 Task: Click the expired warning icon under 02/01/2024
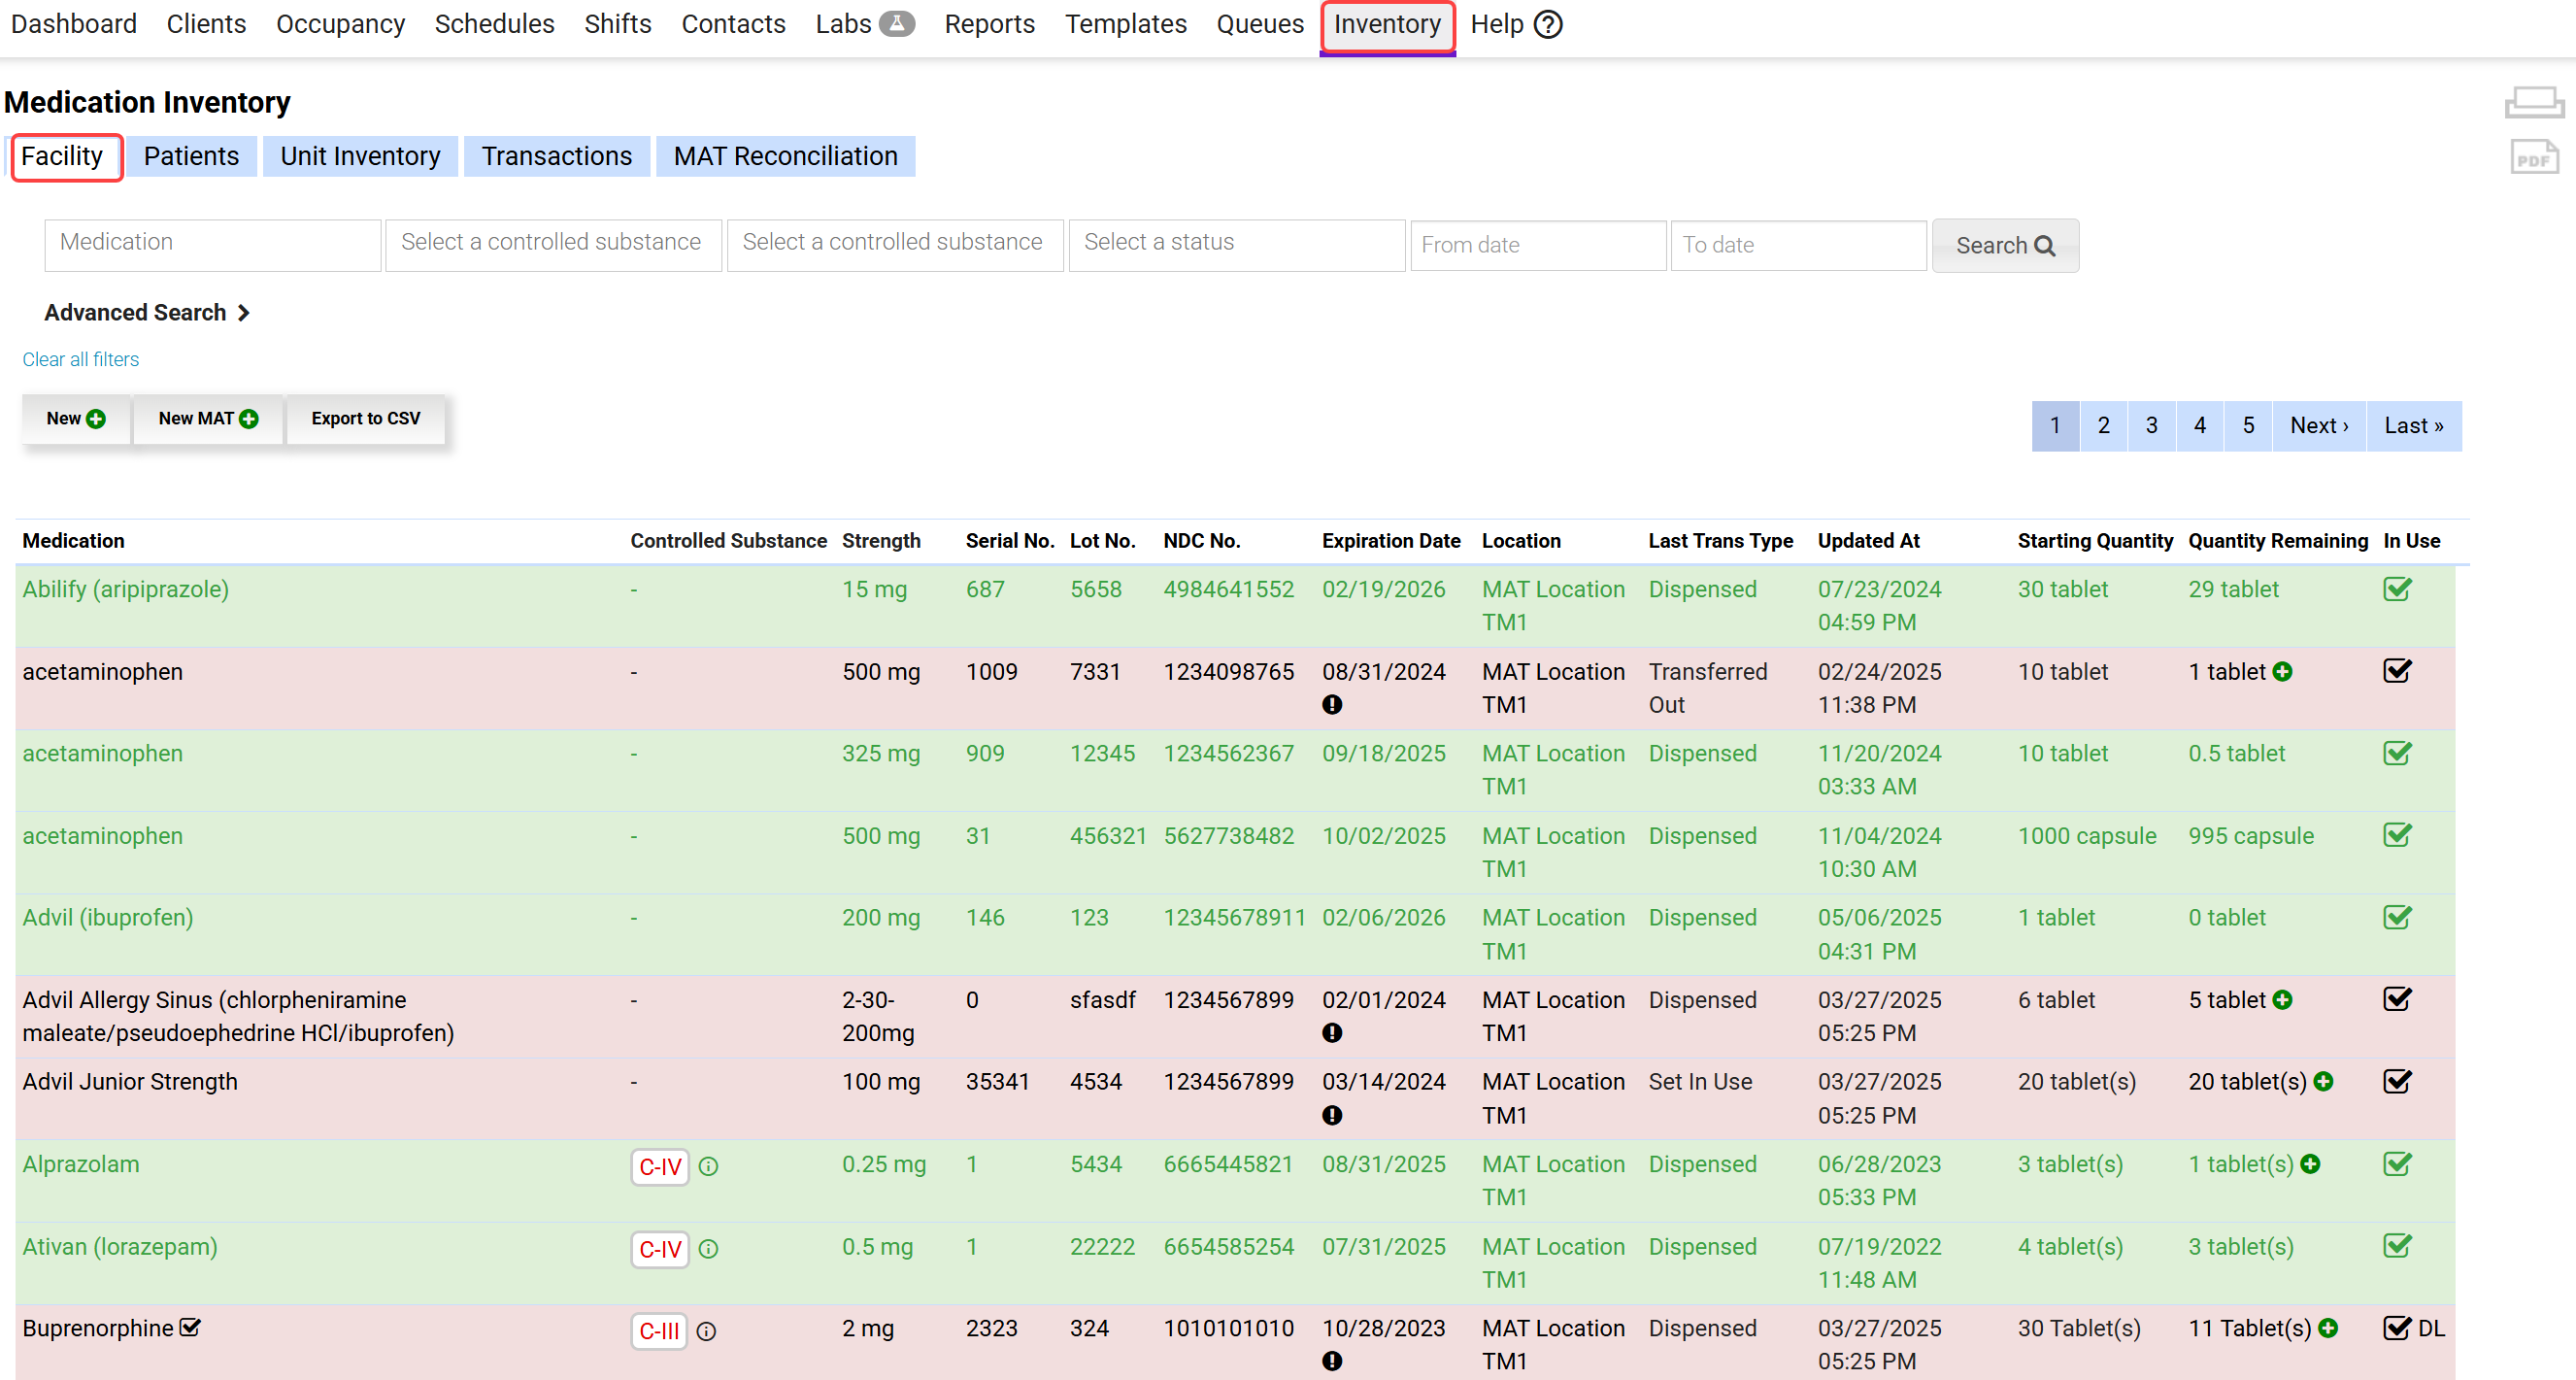point(1331,1032)
